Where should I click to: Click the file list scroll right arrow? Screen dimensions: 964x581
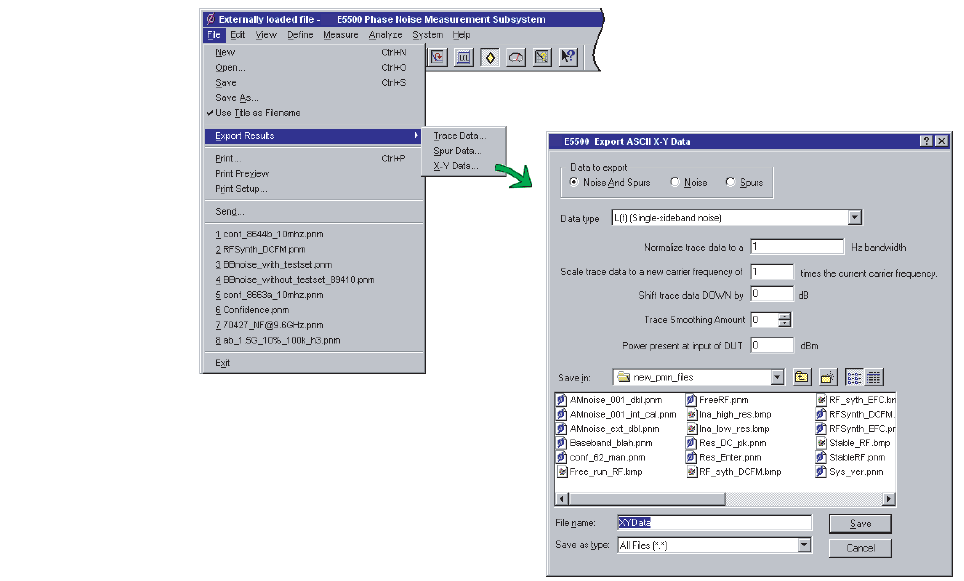click(x=889, y=499)
